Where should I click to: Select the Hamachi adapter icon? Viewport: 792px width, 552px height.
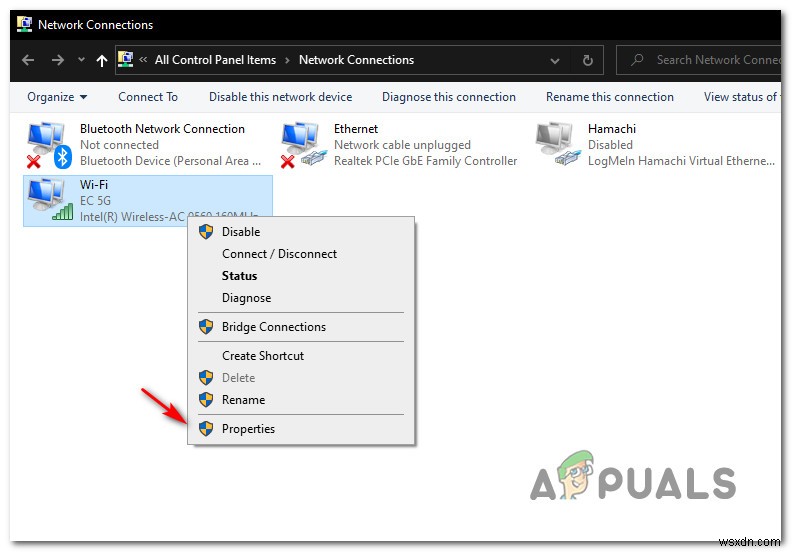point(557,144)
